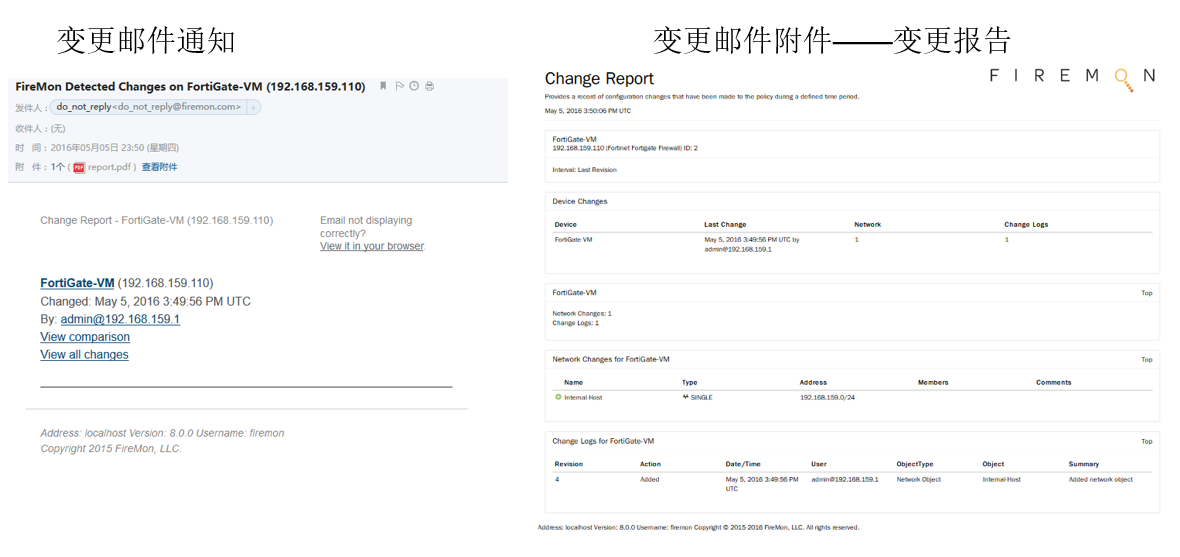Click the FireMon logo in report

click(x=1071, y=78)
